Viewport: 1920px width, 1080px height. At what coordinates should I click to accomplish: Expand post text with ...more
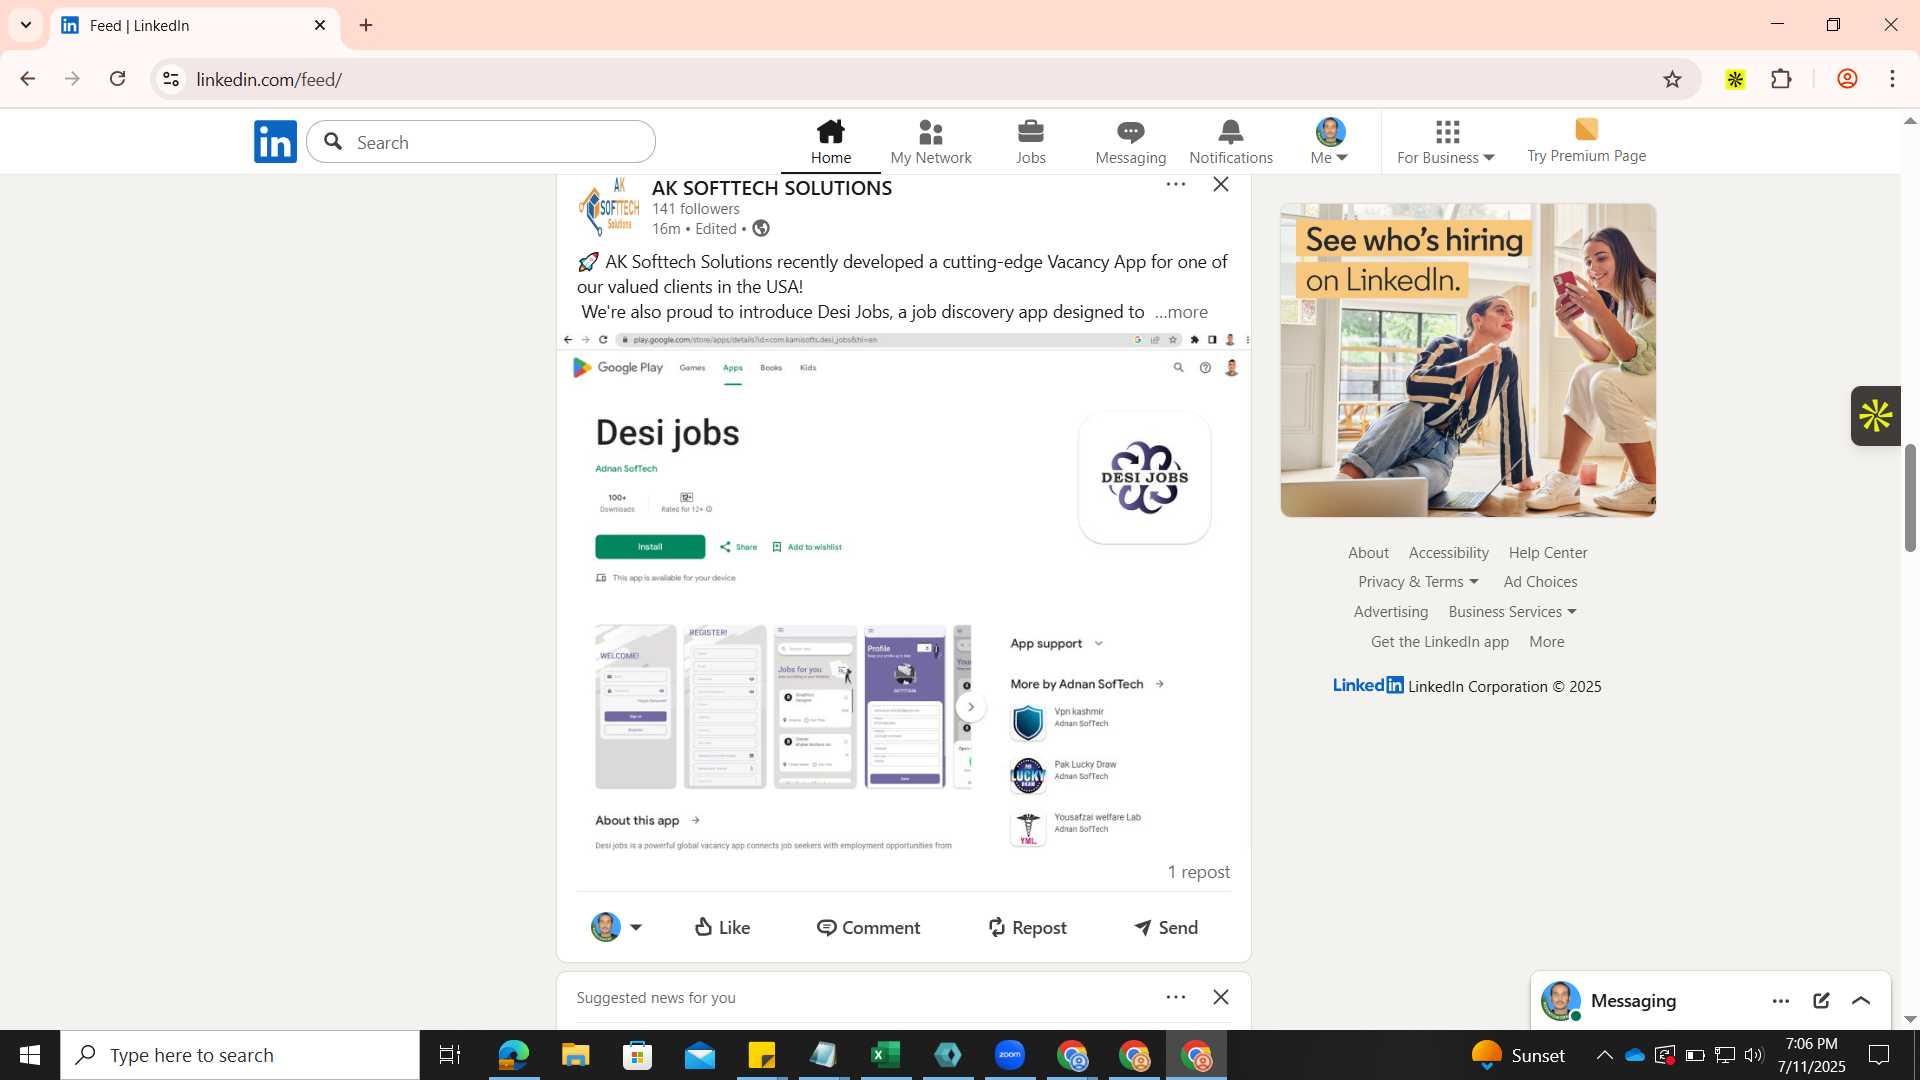tap(1181, 312)
